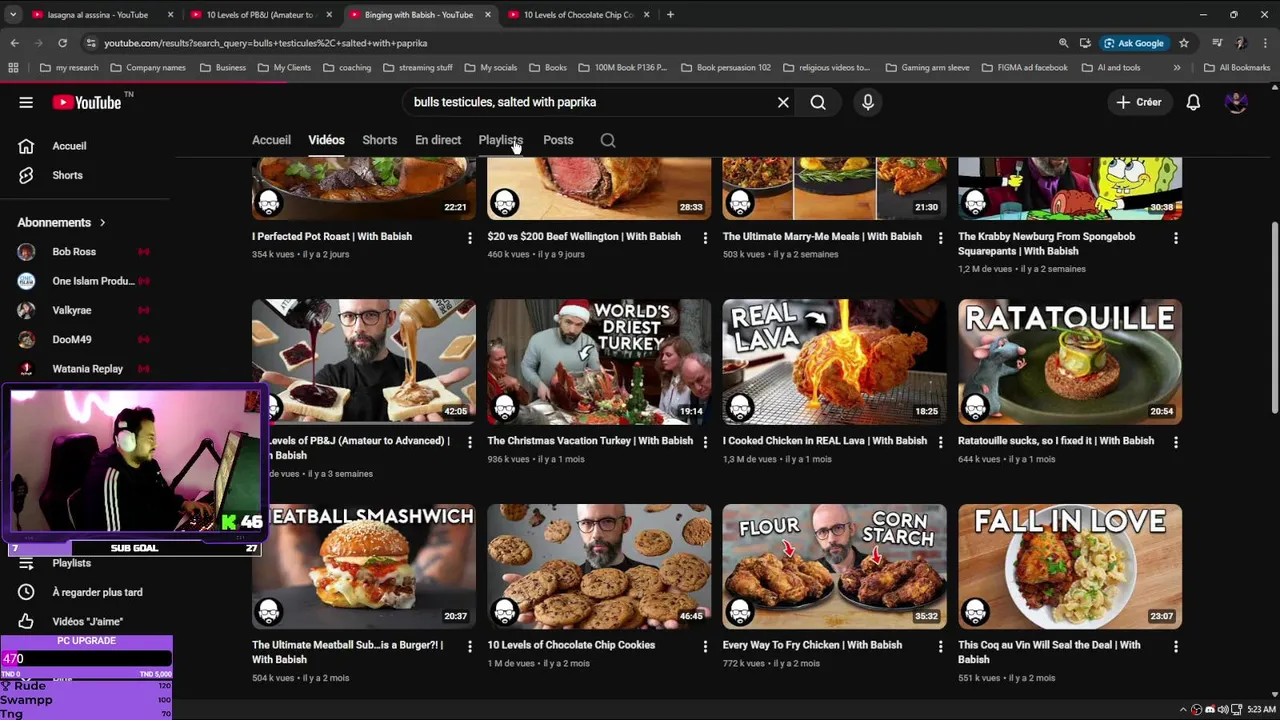
Task: Switch to the Playlists channel tab
Action: 500,140
